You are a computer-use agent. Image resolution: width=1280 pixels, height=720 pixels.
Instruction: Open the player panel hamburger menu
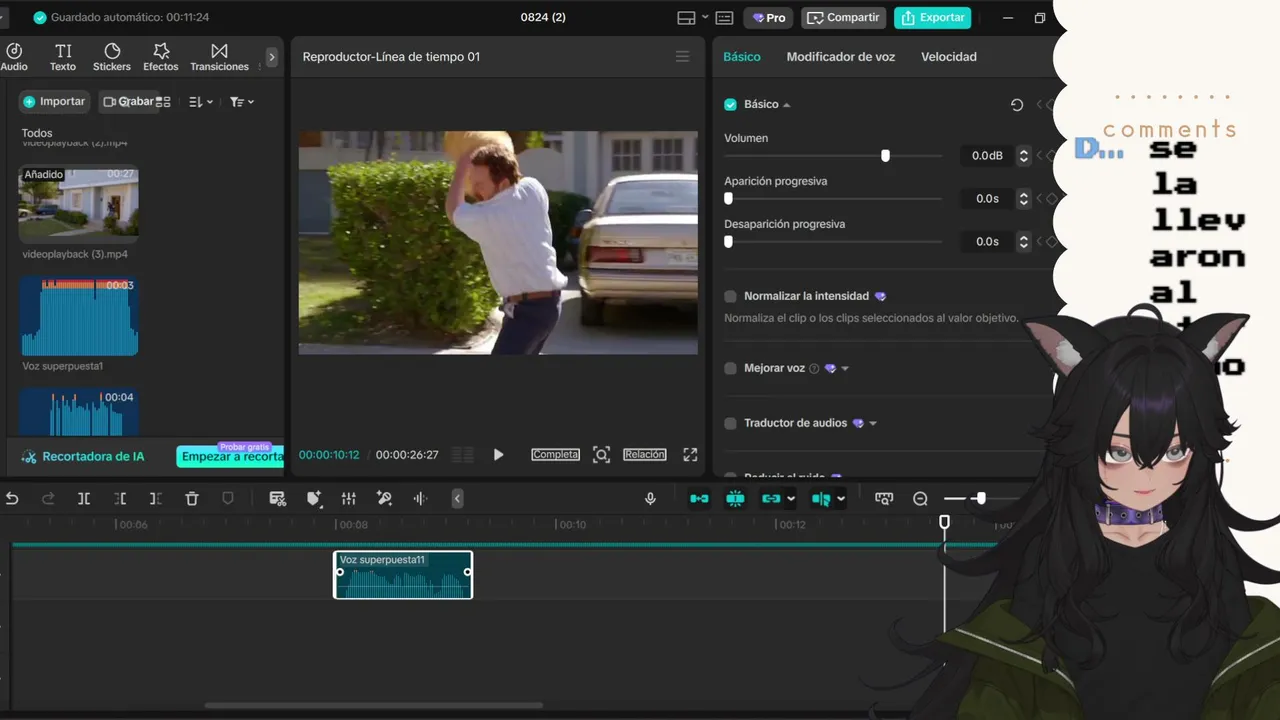click(682, 57)
